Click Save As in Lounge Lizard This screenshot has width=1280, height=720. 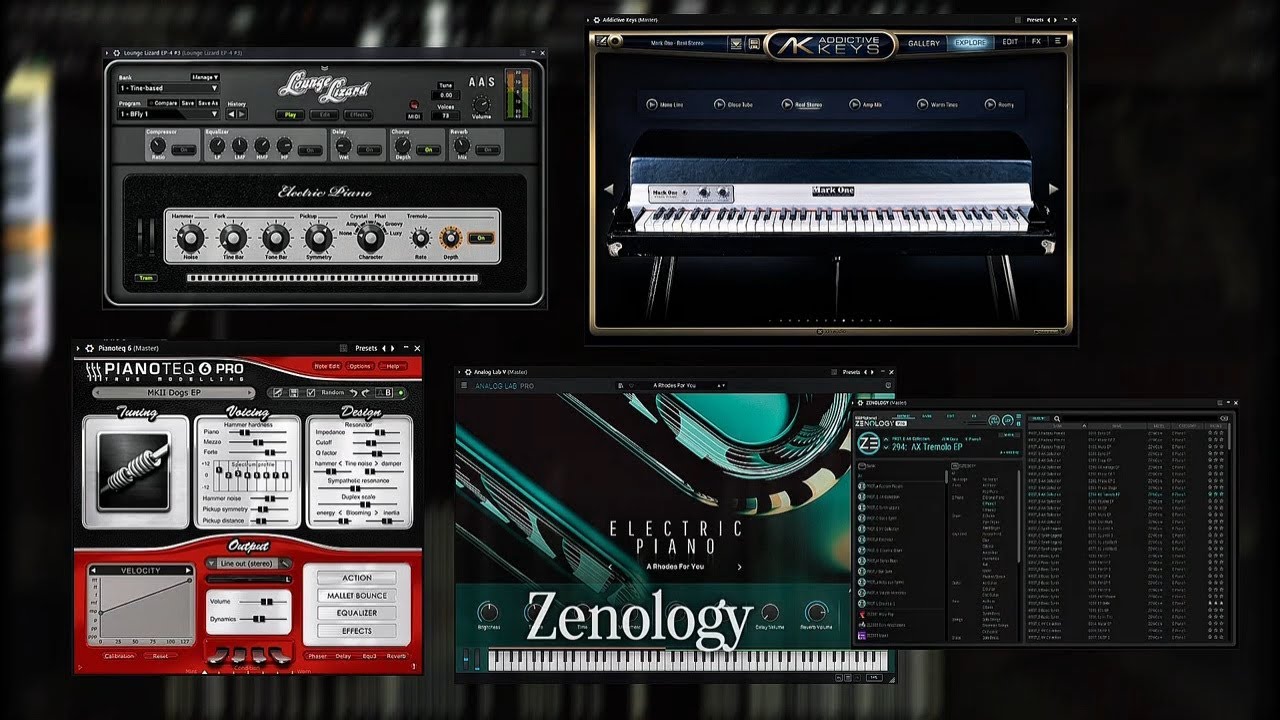(x=208, y=103)
